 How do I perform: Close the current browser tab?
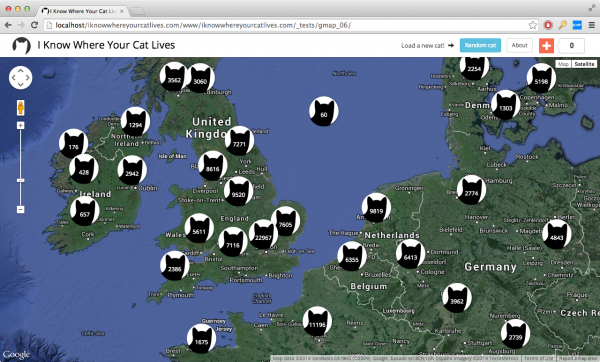122,11
